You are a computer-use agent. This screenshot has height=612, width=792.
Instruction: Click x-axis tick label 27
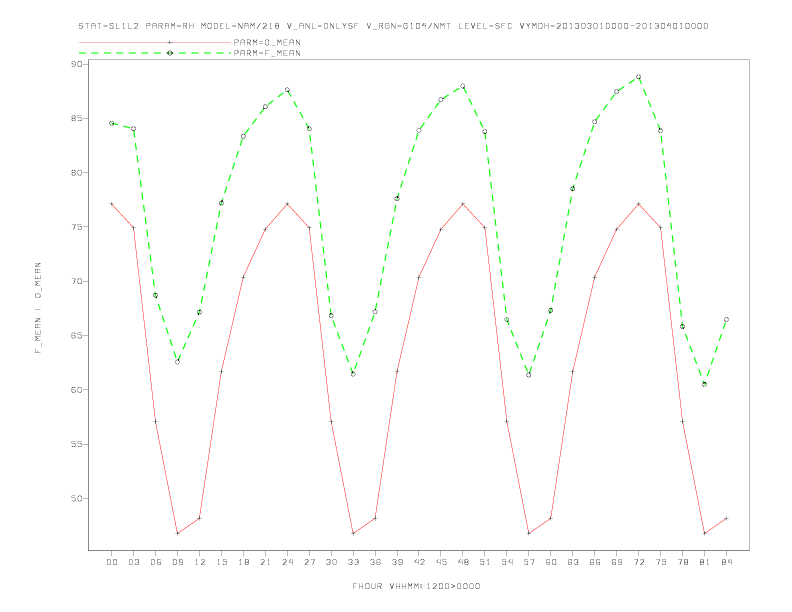tap(309, 562)
